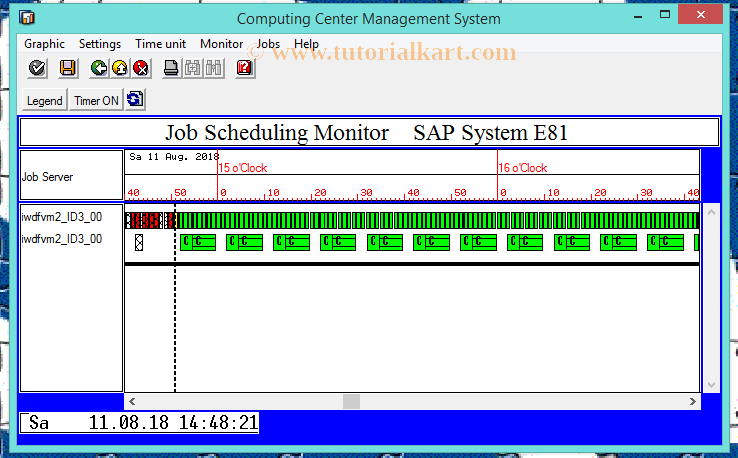
Task: Open the Settings menu
Action: 100,44
